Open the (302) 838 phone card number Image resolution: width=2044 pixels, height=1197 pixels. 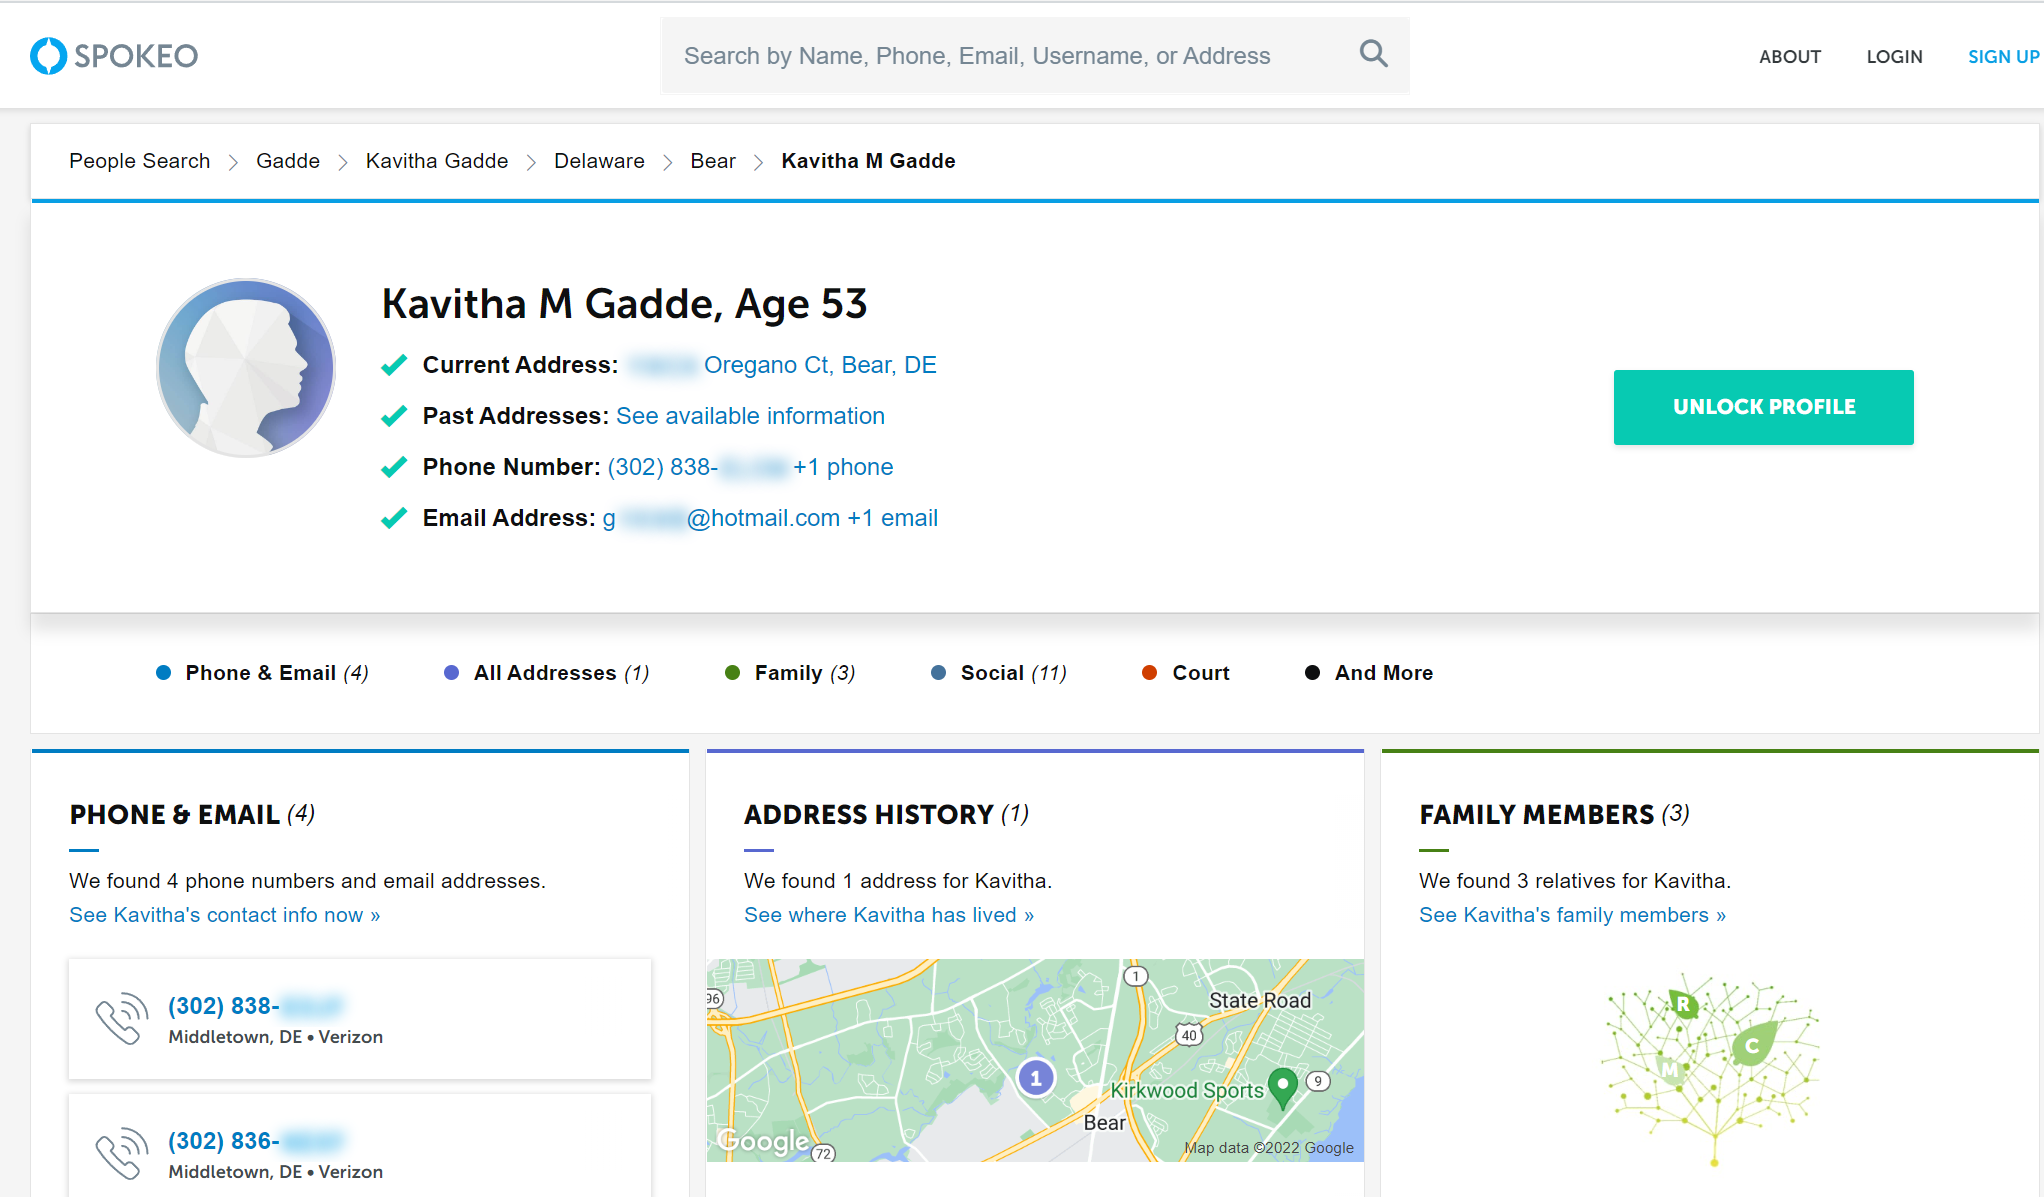(255, 1006)
